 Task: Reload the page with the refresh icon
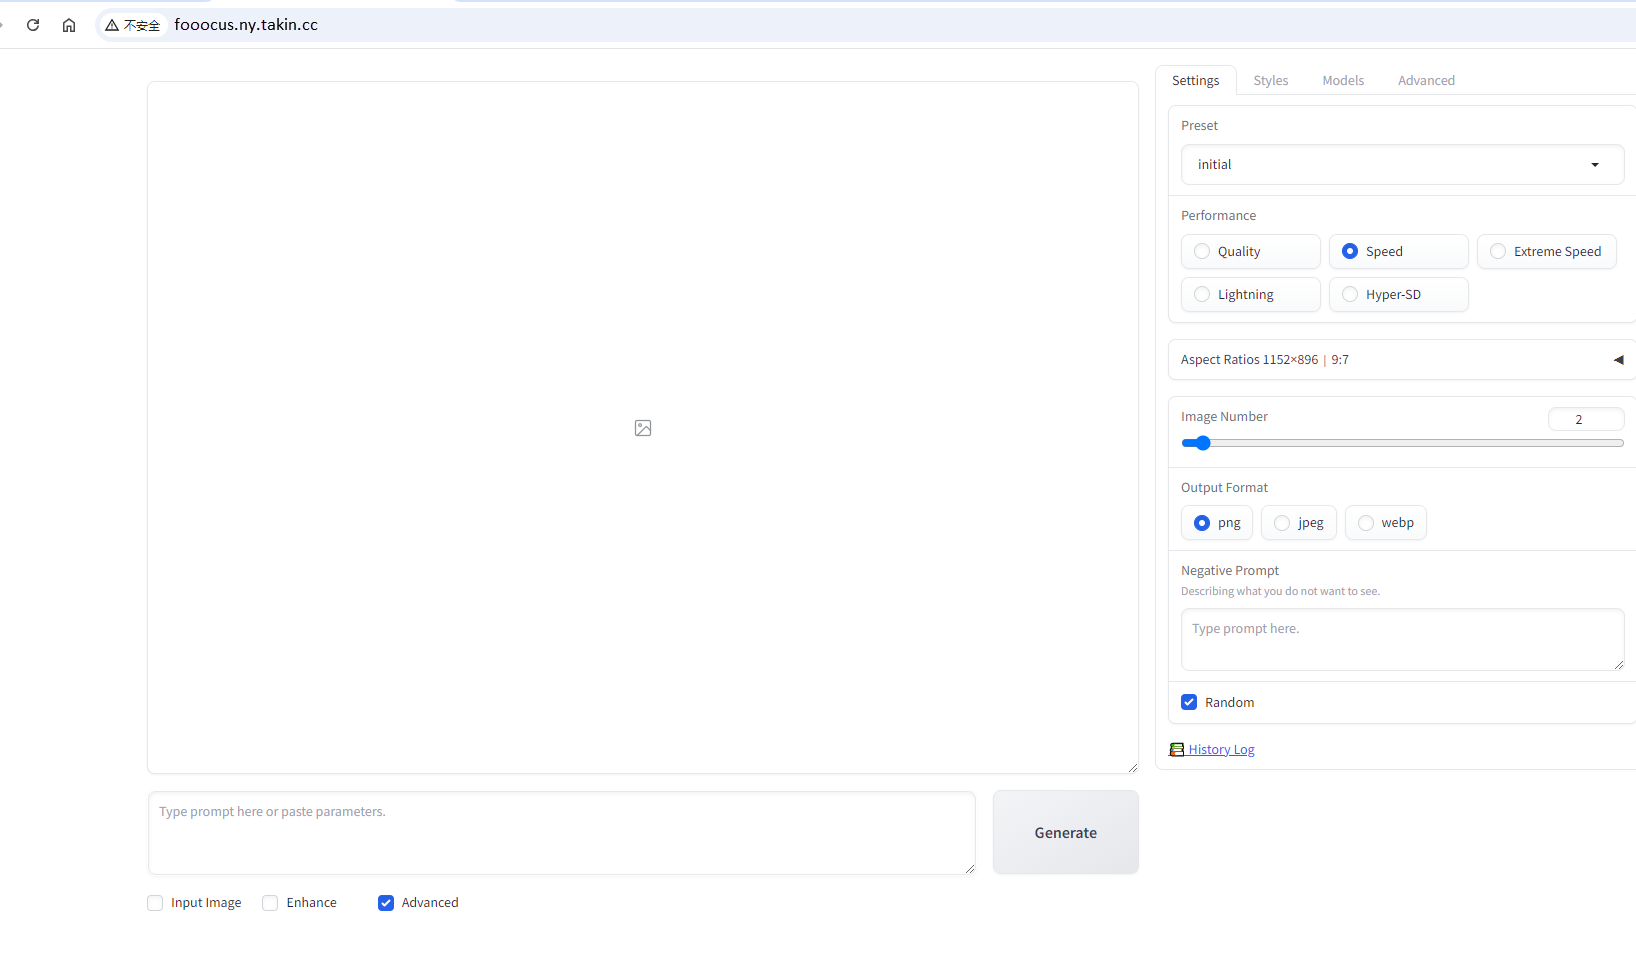click(33, 25)
